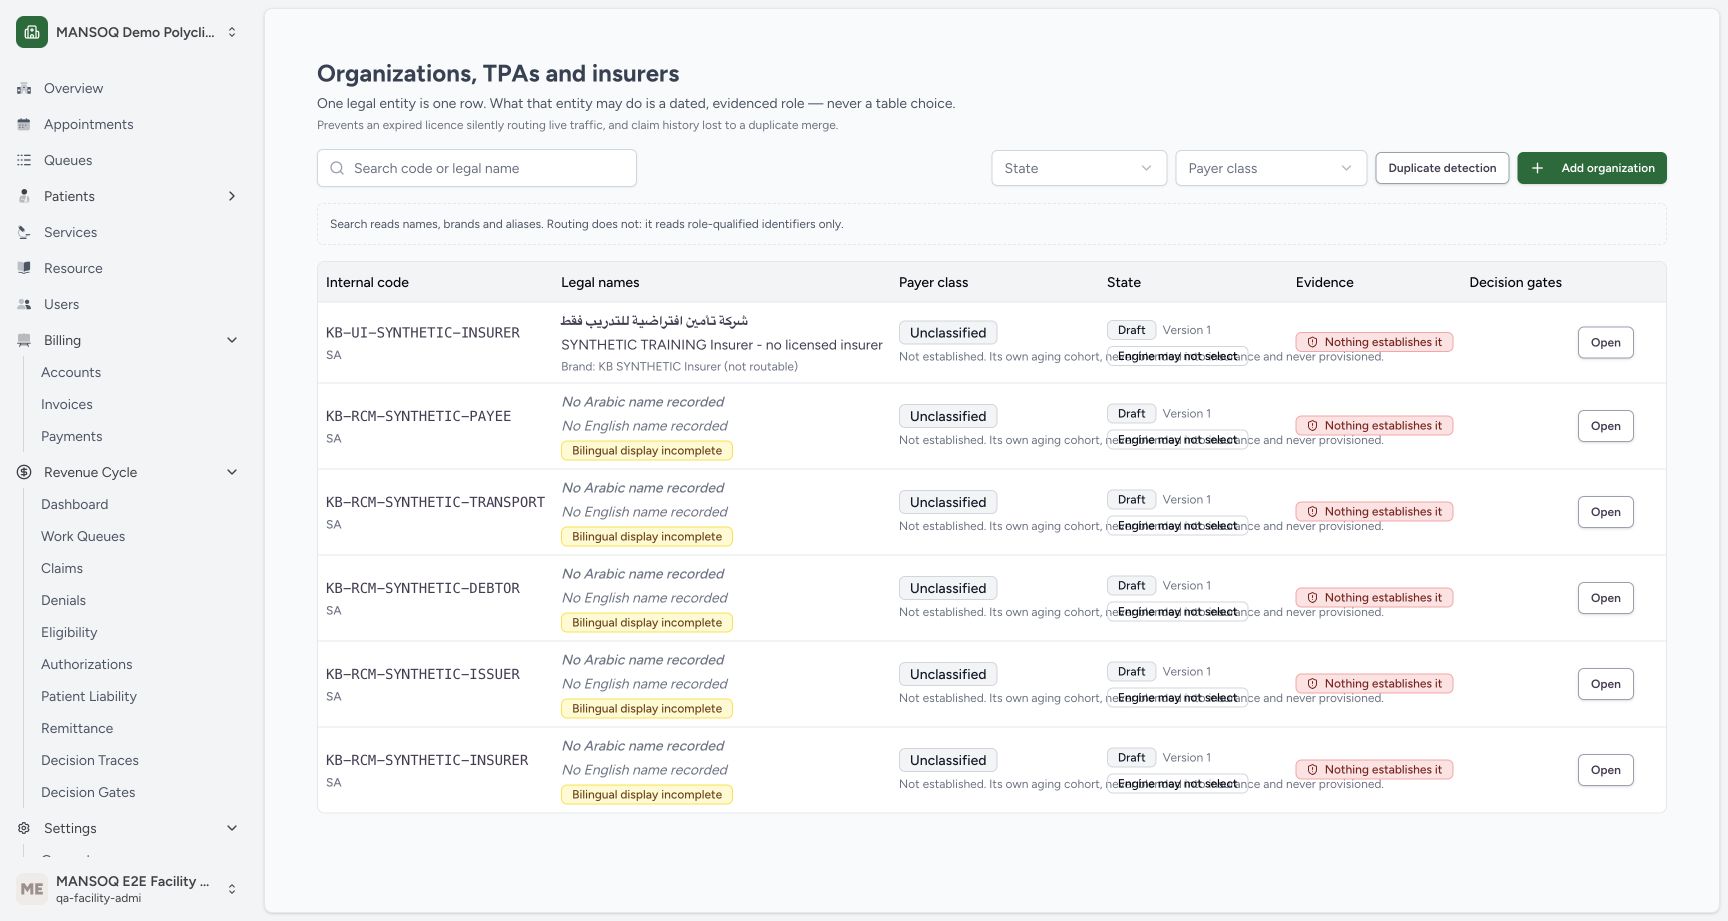The image size is (1728, 921).
Task: Open the KB-RCM-SYNTHETIC-TRANSPORT row
Action: [x=1606, y=512]
